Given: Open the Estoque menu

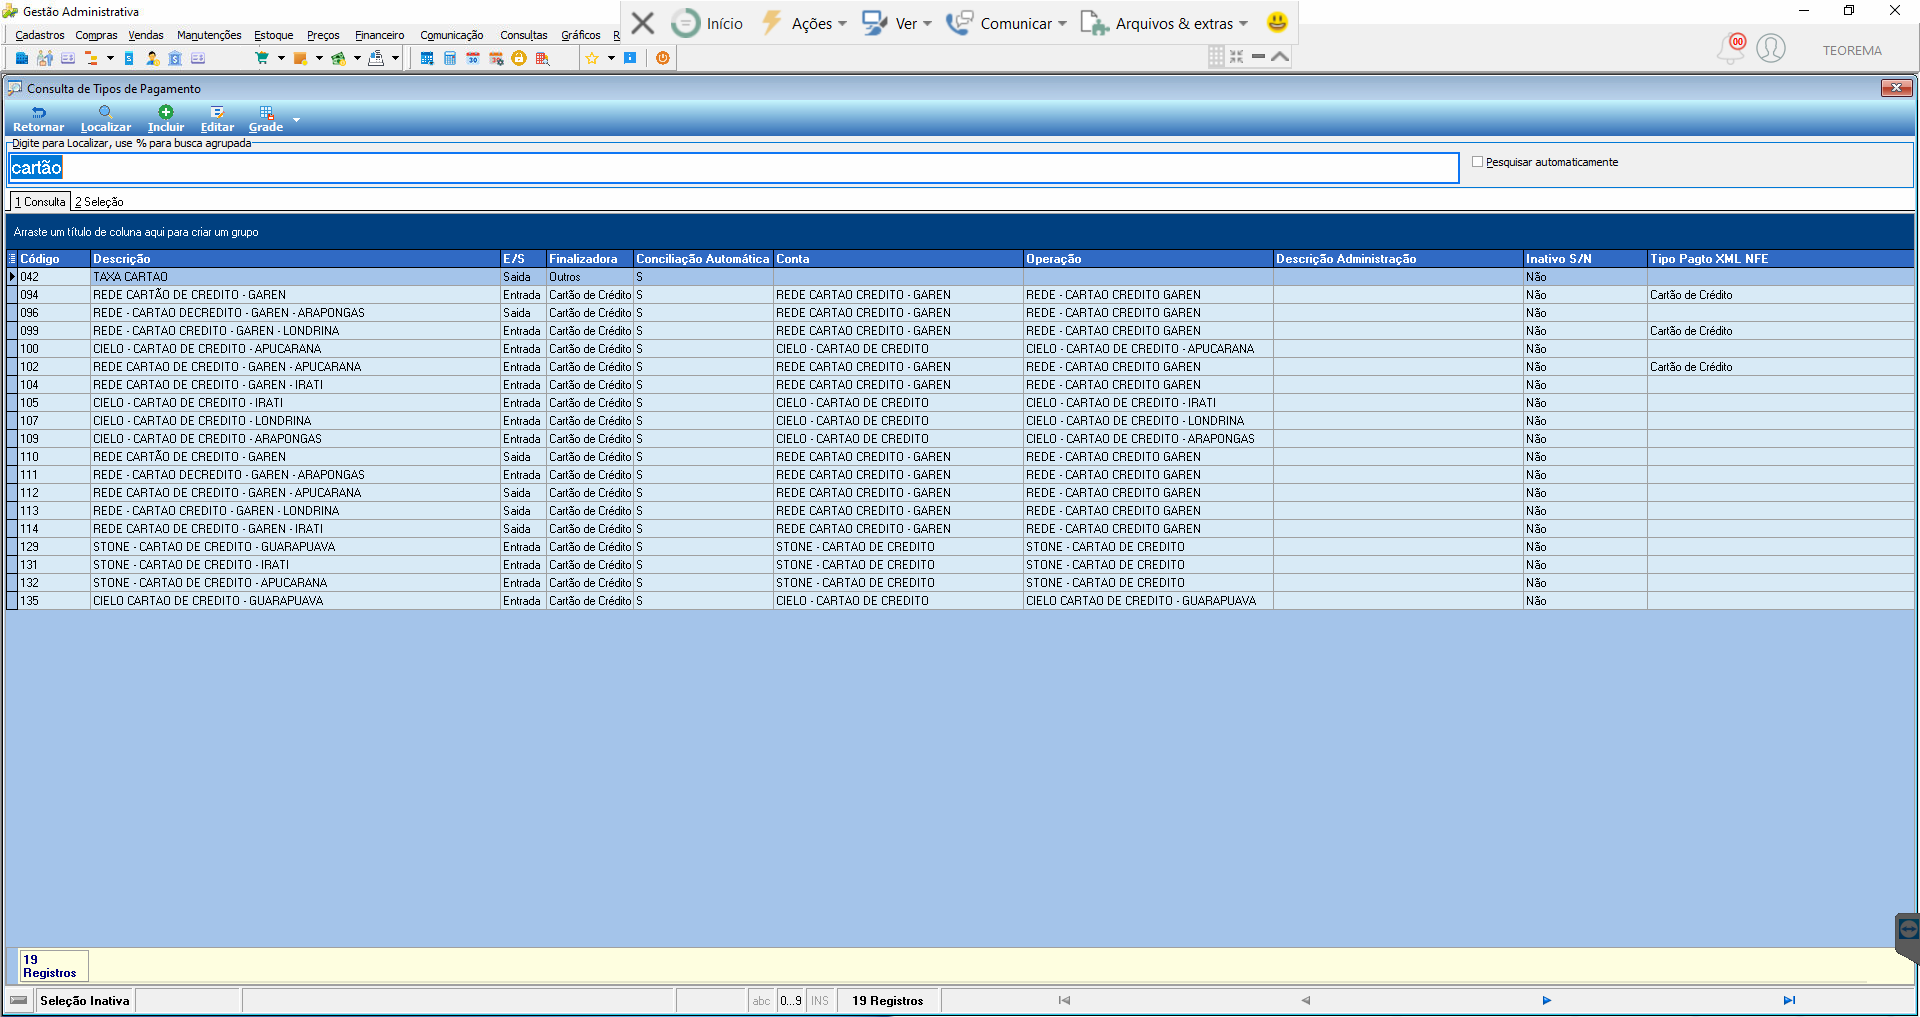Looking at the screenshot, I should pyautogui.click(x=274, y=35).
